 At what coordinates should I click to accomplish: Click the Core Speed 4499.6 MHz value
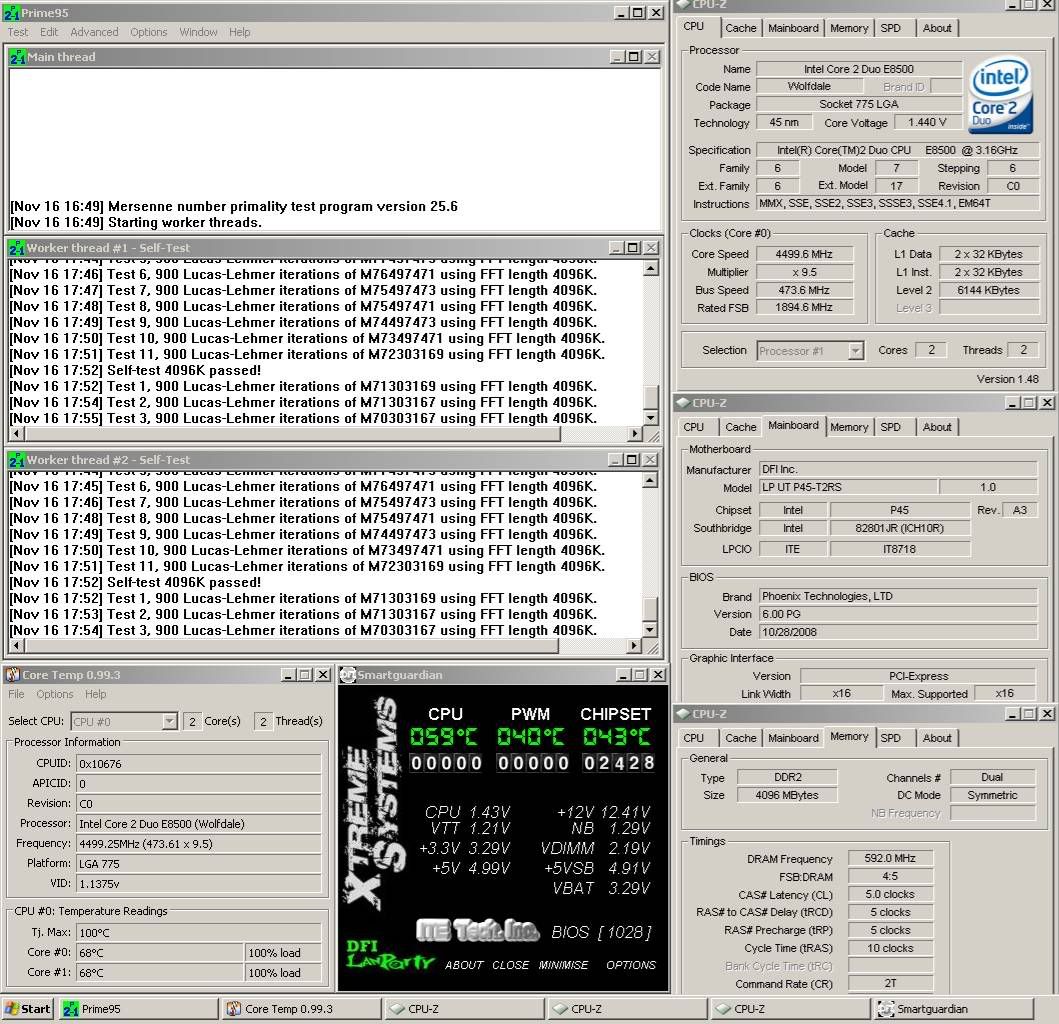(804, 254)
